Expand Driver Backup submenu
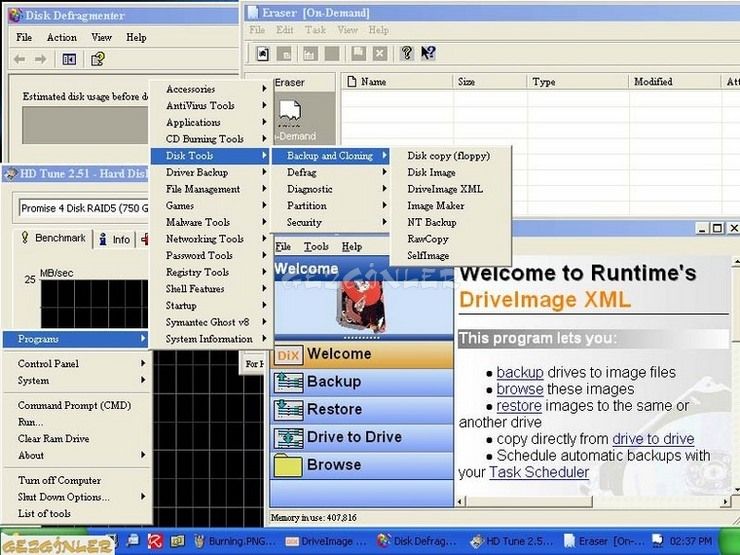The width and height of the screenshot is (740, 555). coord(211,173)
